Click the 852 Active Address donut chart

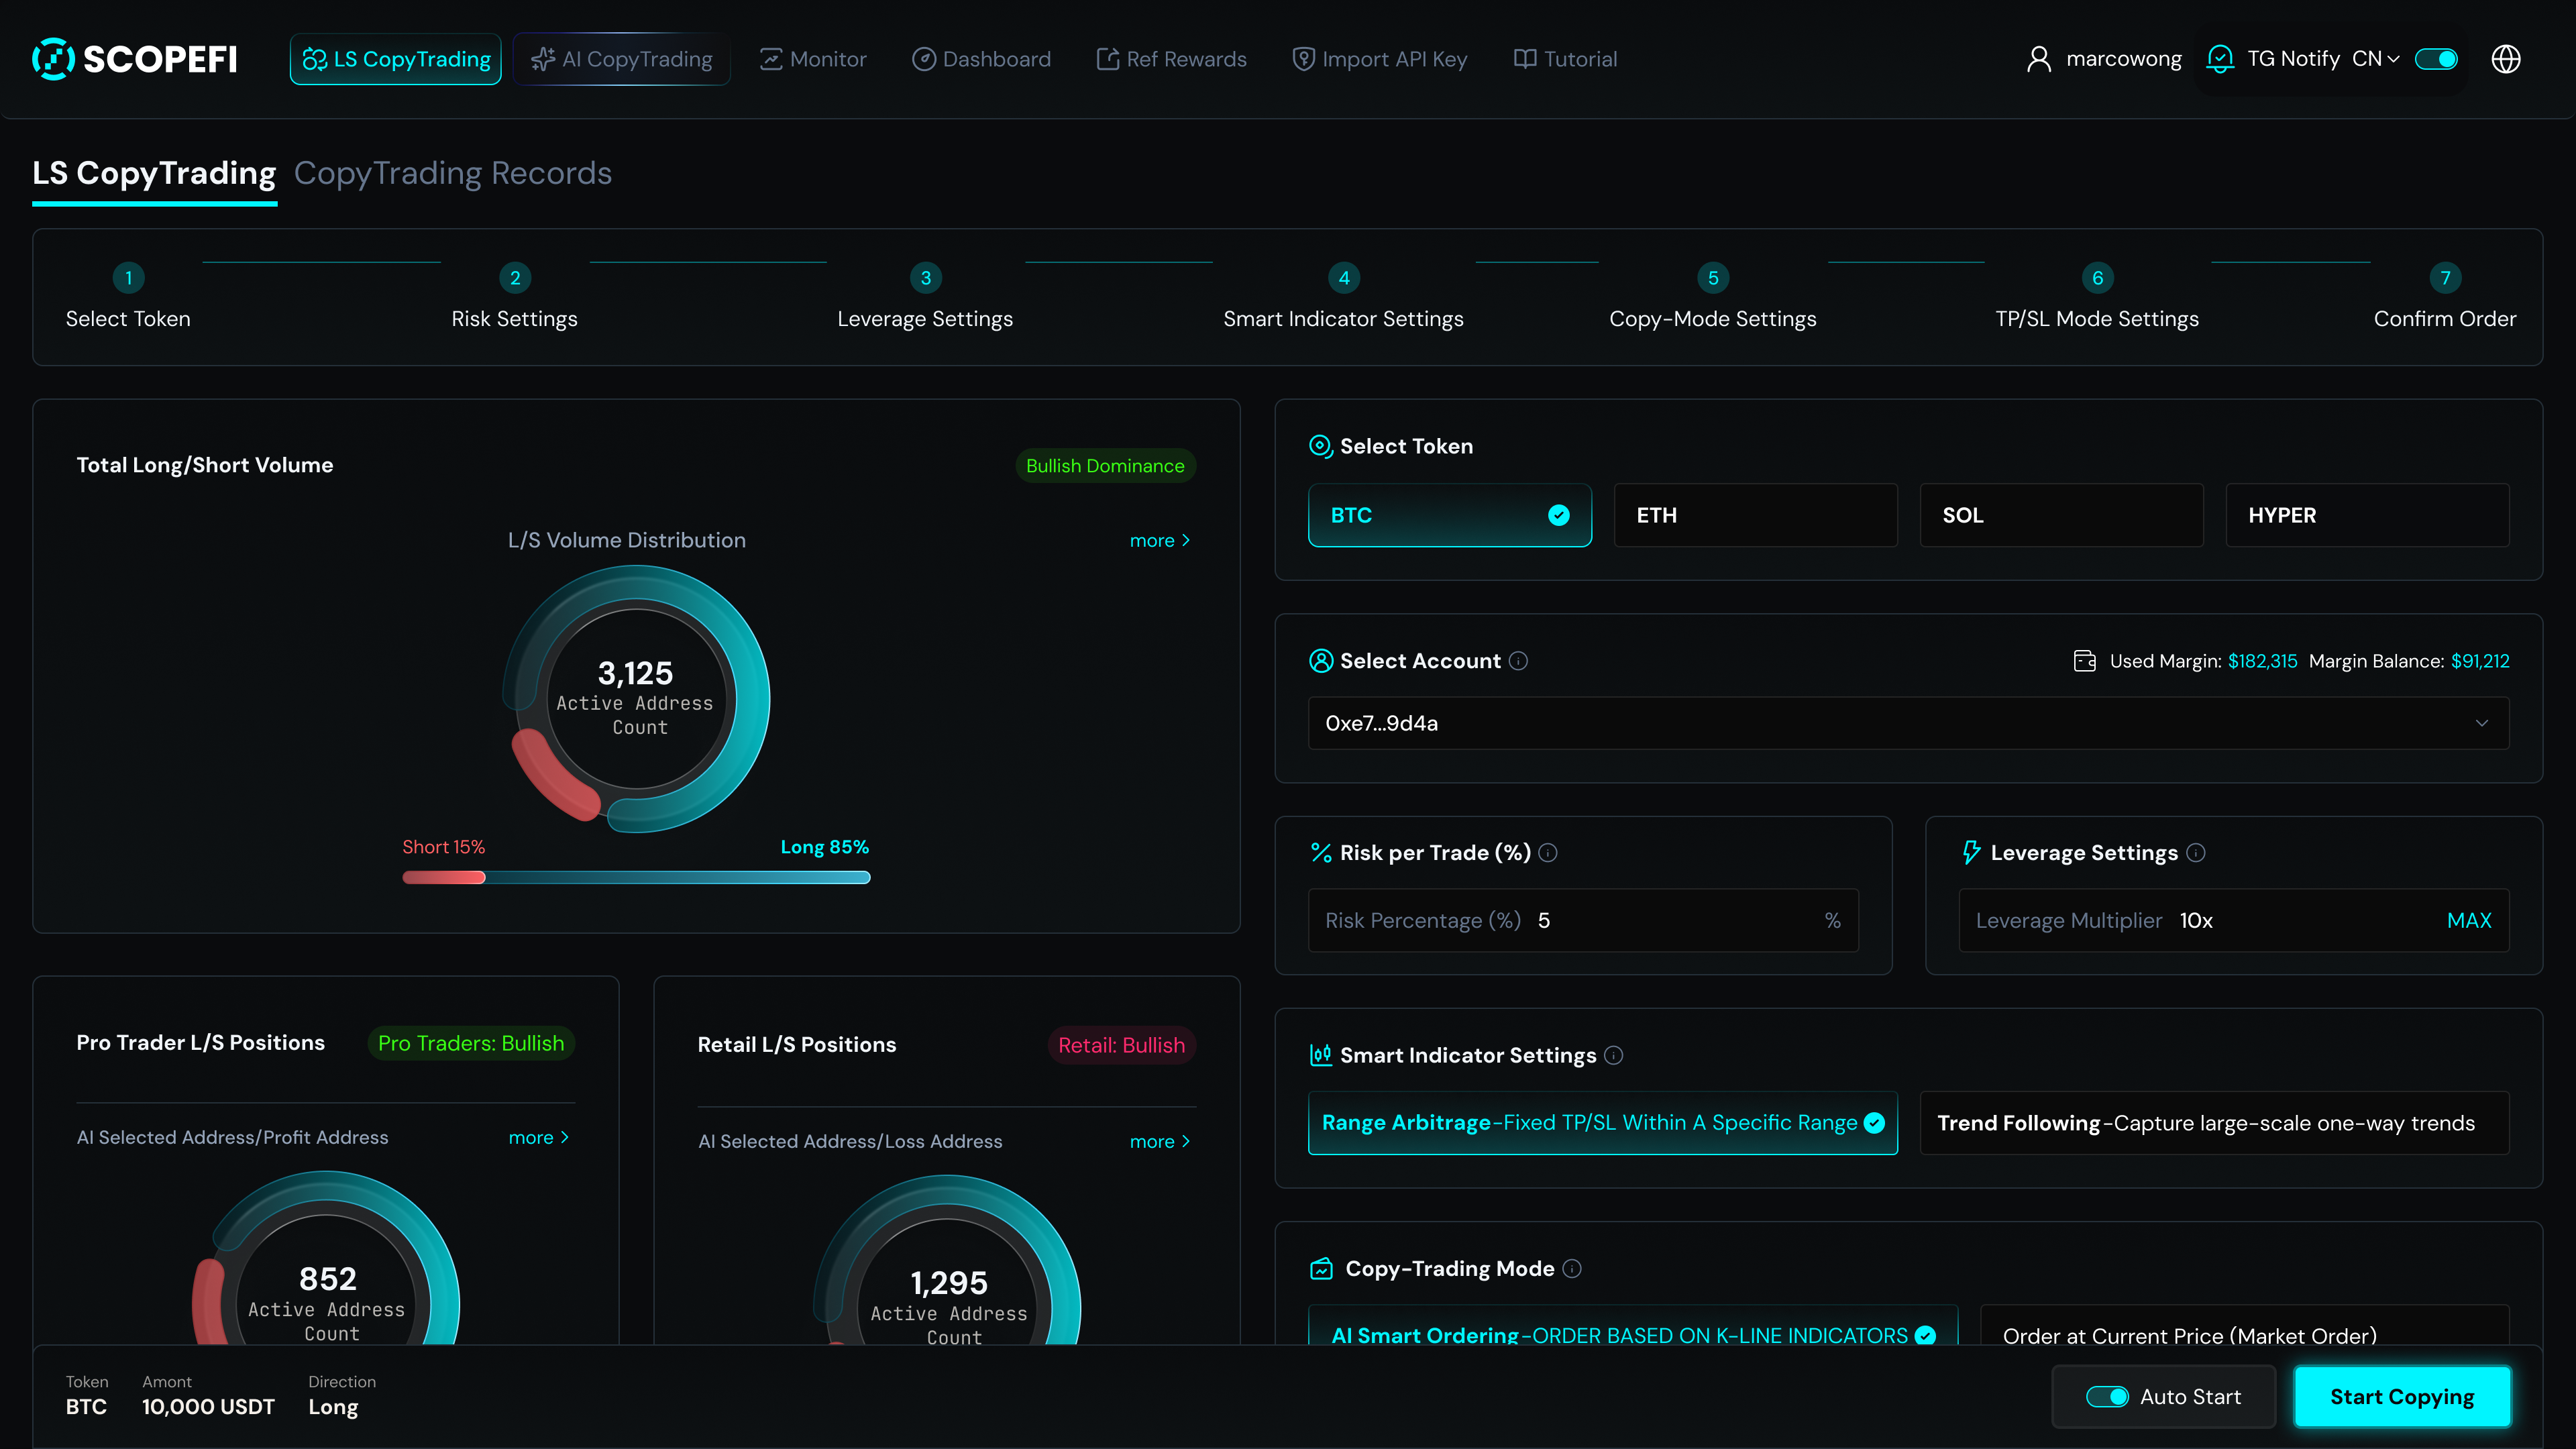click(326, 1258)
